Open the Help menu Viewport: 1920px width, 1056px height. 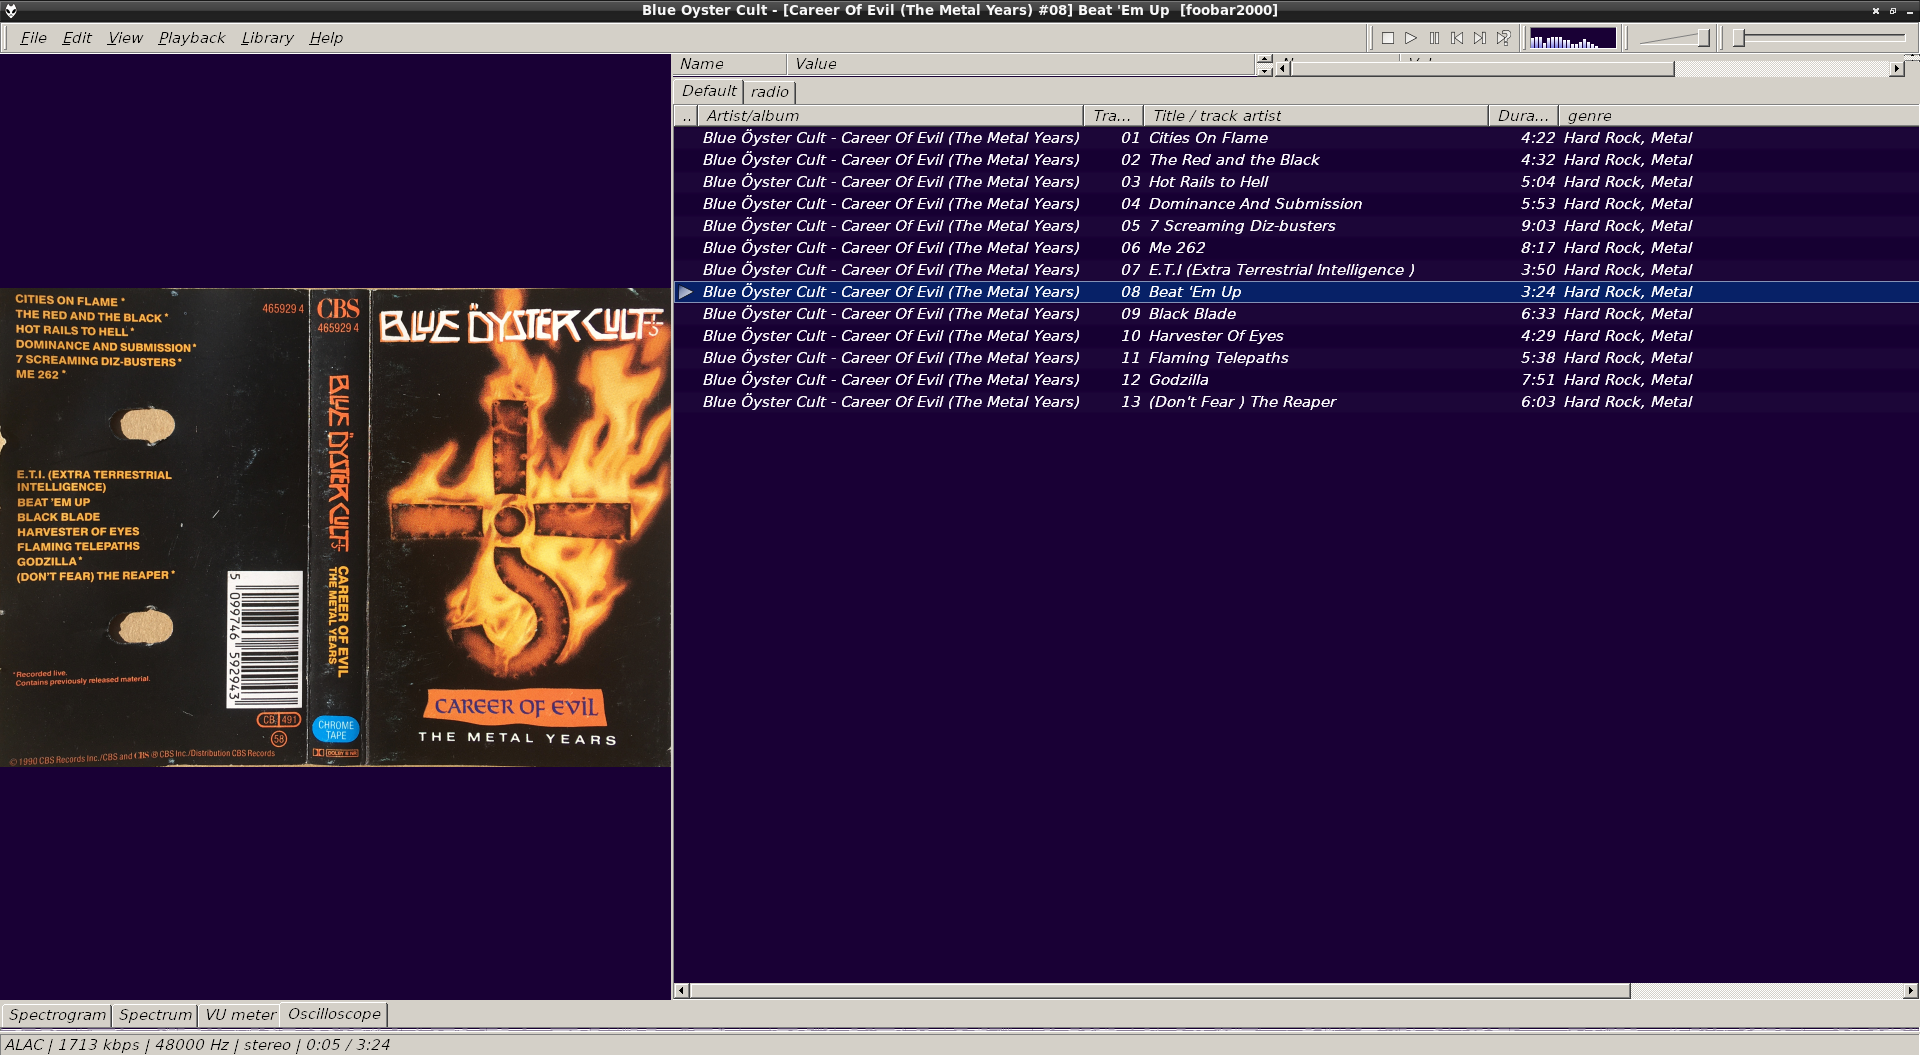(x=326, y=38)
